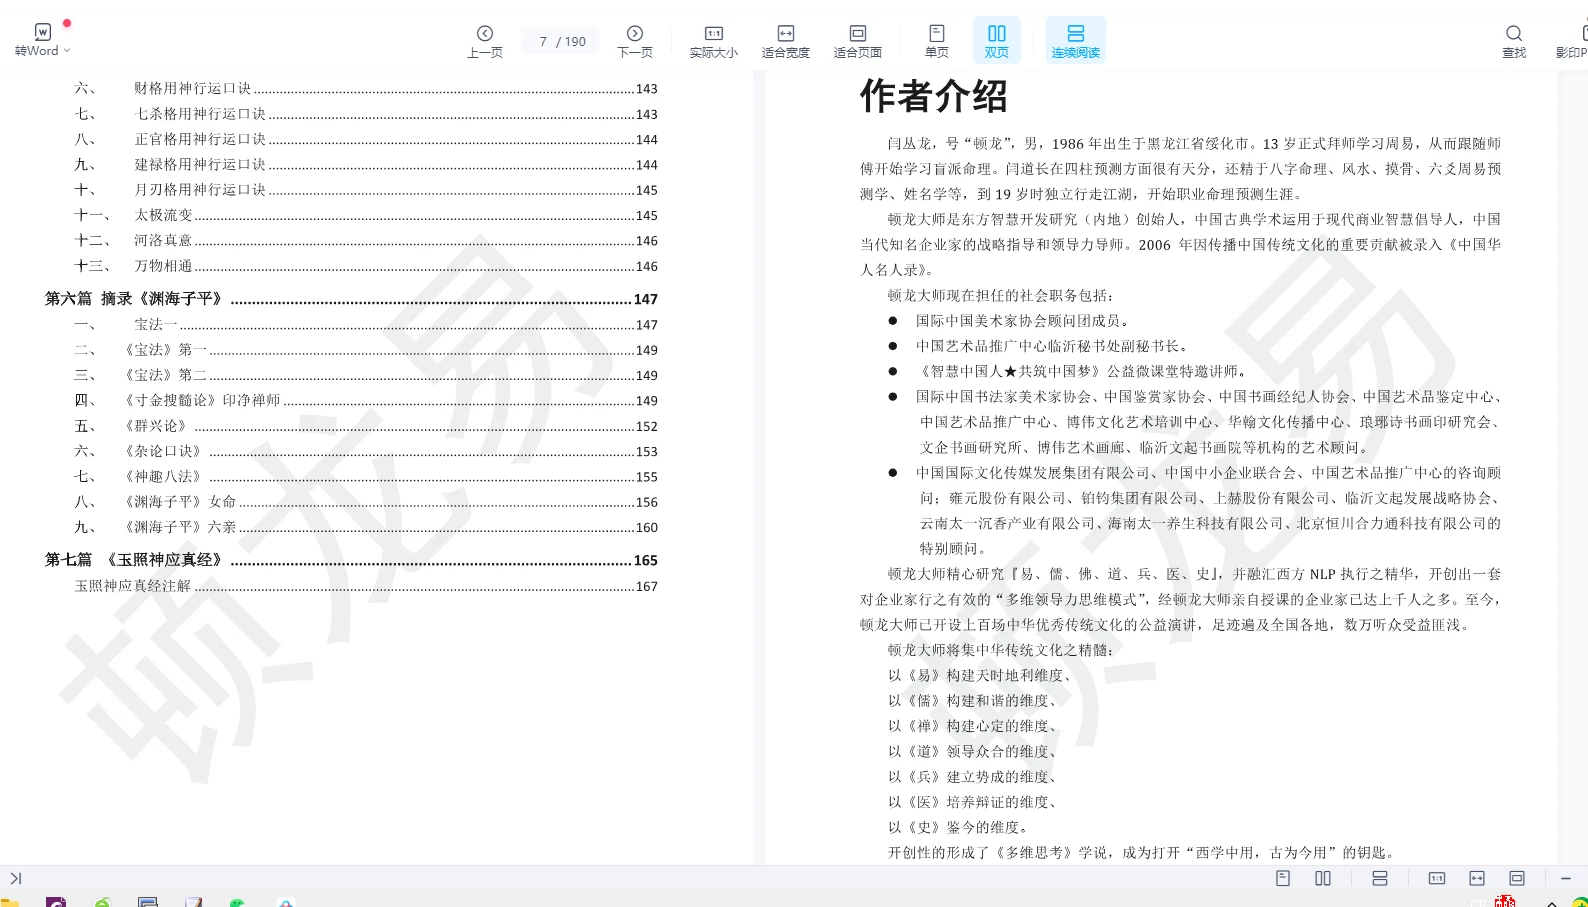The height and width of the screenshot is (907, 1588).
Task: Click contents line《渊海子平》六亲
Action: pyautogui.click(x=366, y=527)
